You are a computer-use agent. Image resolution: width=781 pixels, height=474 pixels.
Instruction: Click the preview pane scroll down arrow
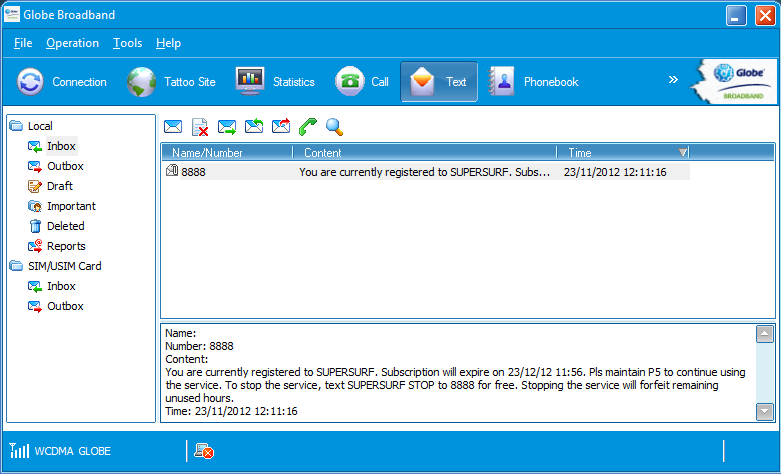click(765, 410)
